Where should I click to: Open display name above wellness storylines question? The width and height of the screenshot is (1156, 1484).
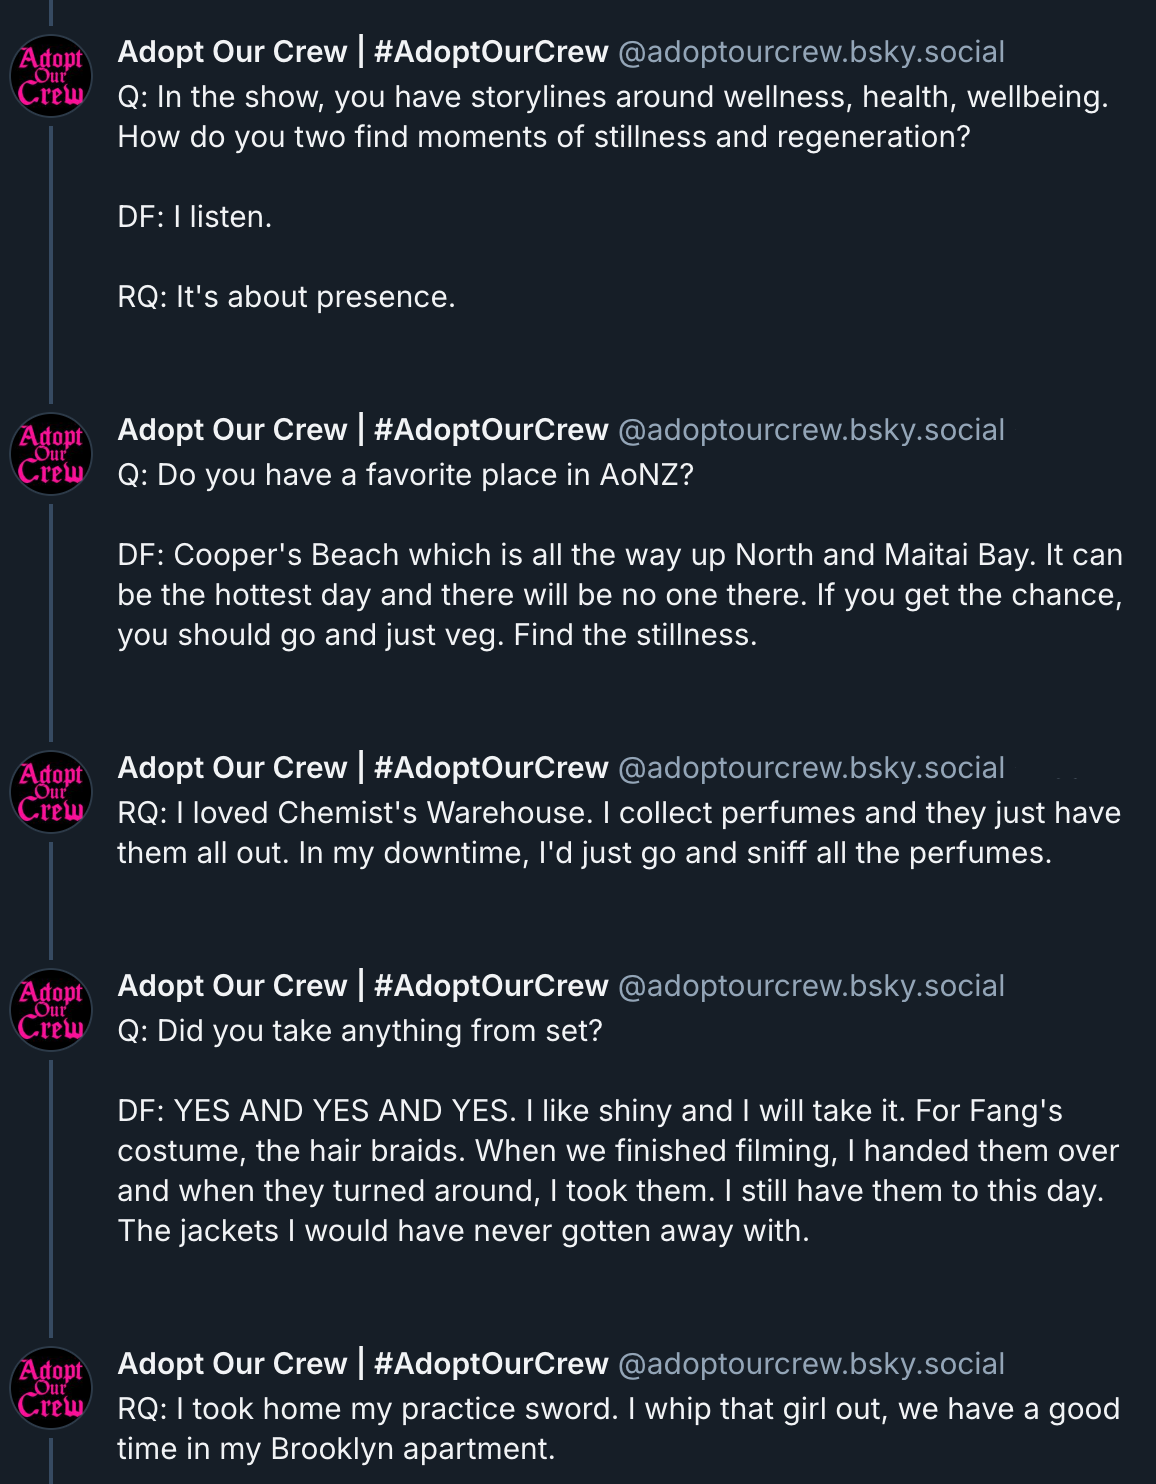pos(362,52)
